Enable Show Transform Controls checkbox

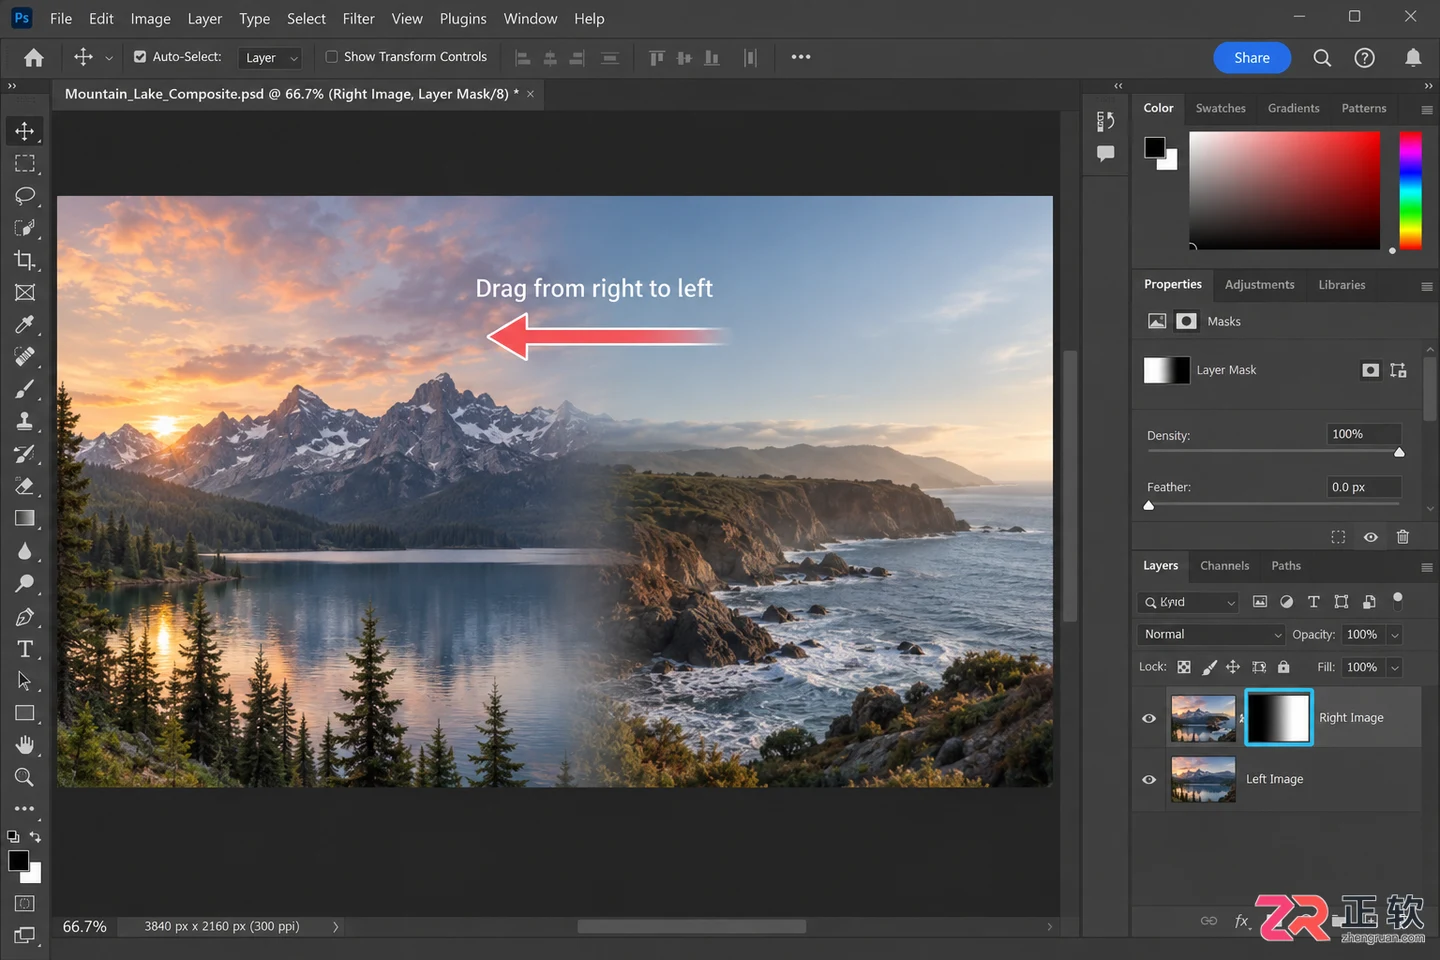tap(332, 57)
